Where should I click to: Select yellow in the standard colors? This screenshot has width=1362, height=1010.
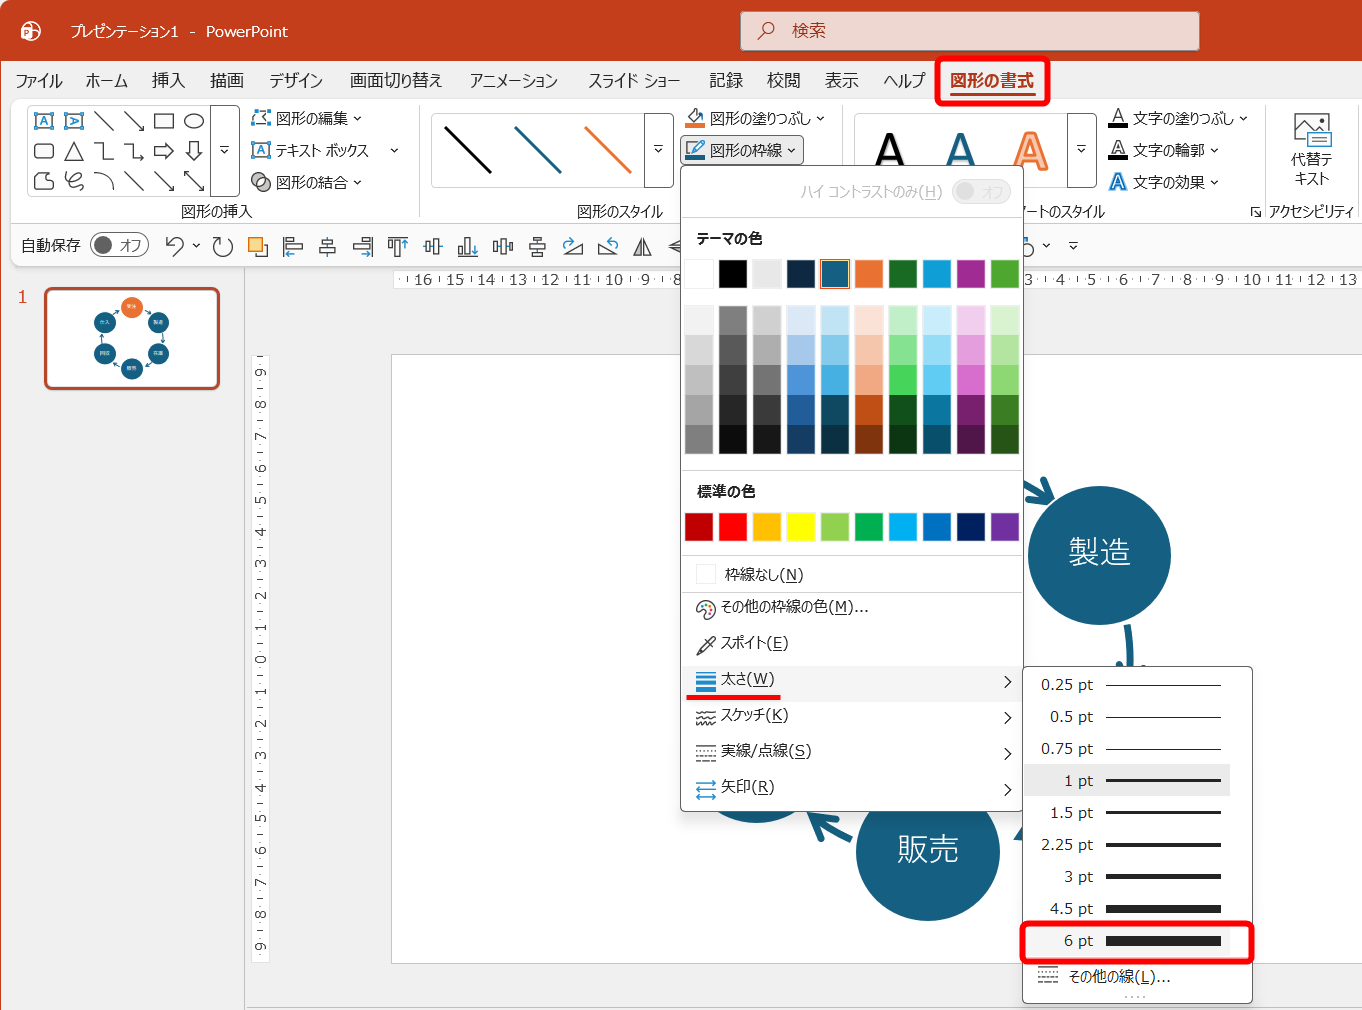pyautogui.click(x=801, y=527)
